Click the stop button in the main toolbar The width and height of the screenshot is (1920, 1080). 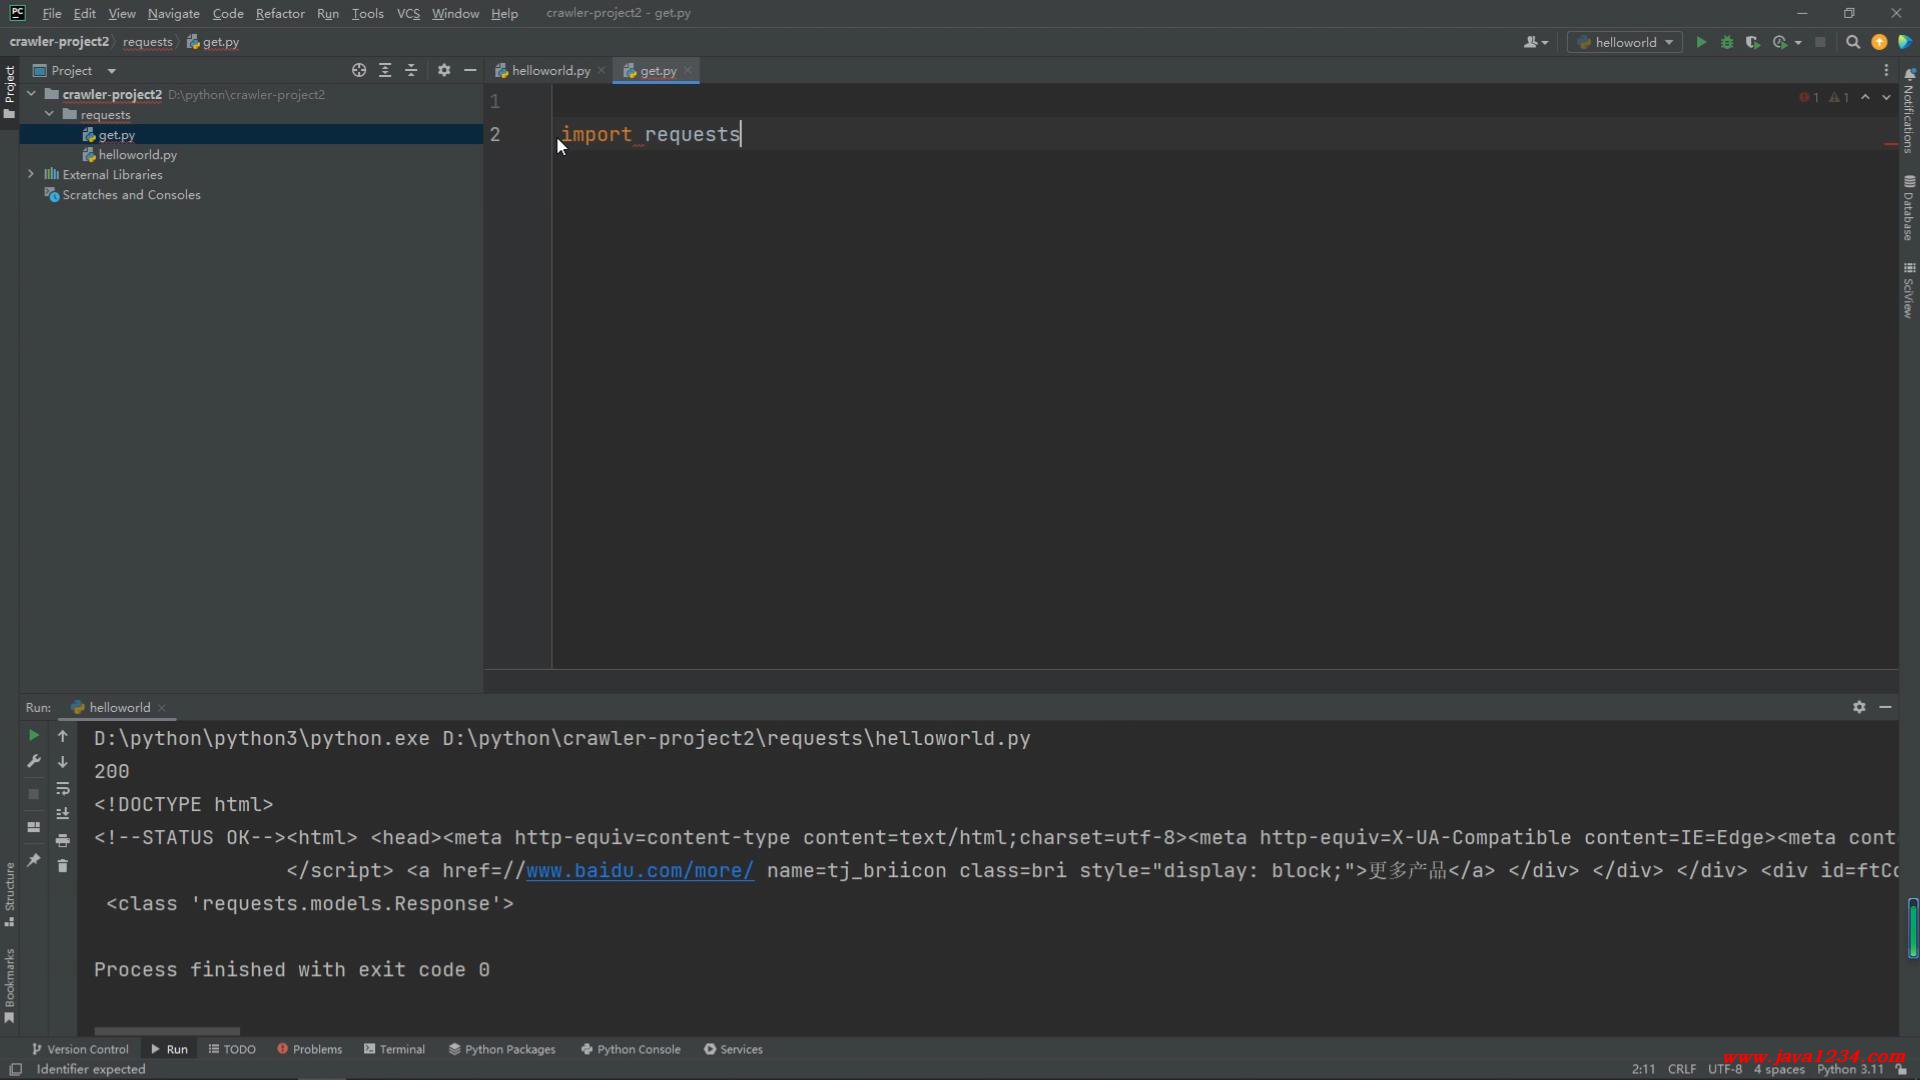pyautogui.click(x=1820, y=42)
